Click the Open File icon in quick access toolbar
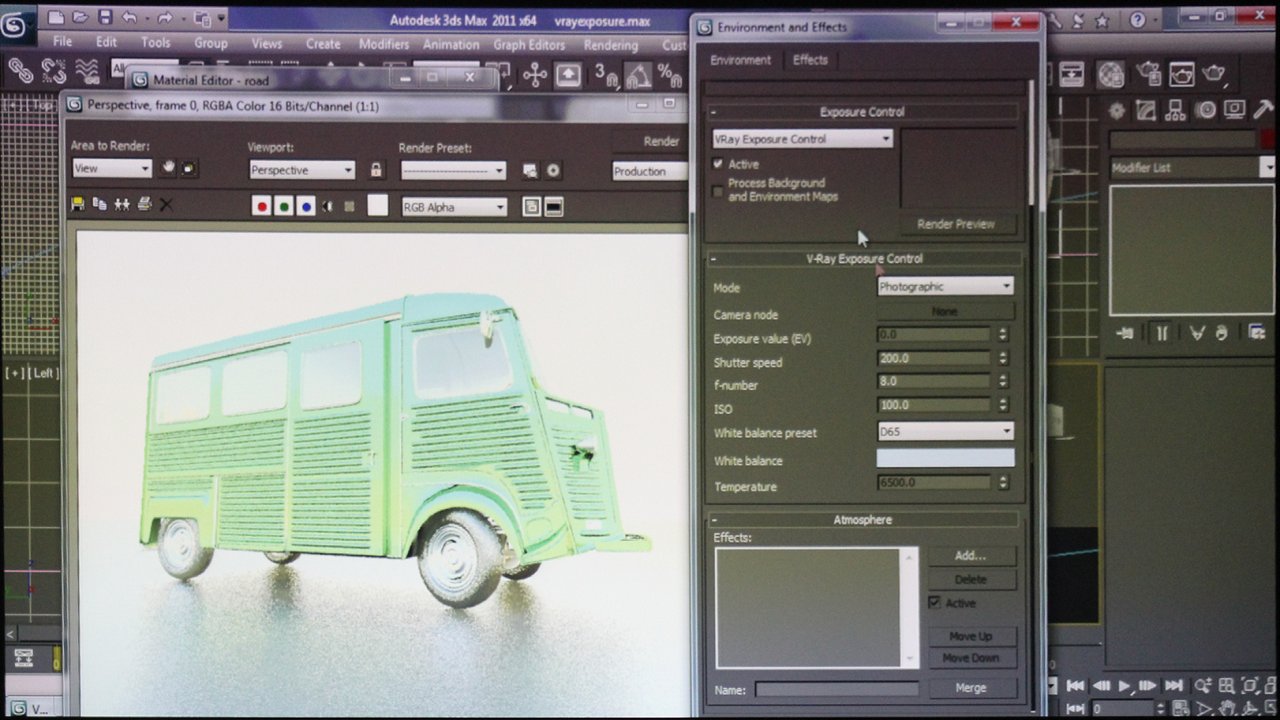The height and width of the screenshot is (720, 1280). [79, 18]
